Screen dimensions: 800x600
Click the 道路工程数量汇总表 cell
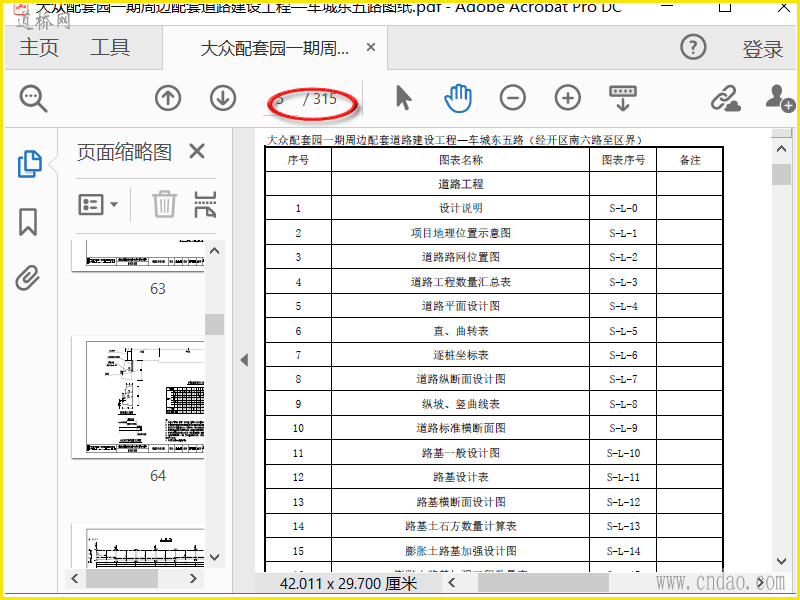click(x=461, y=282)
